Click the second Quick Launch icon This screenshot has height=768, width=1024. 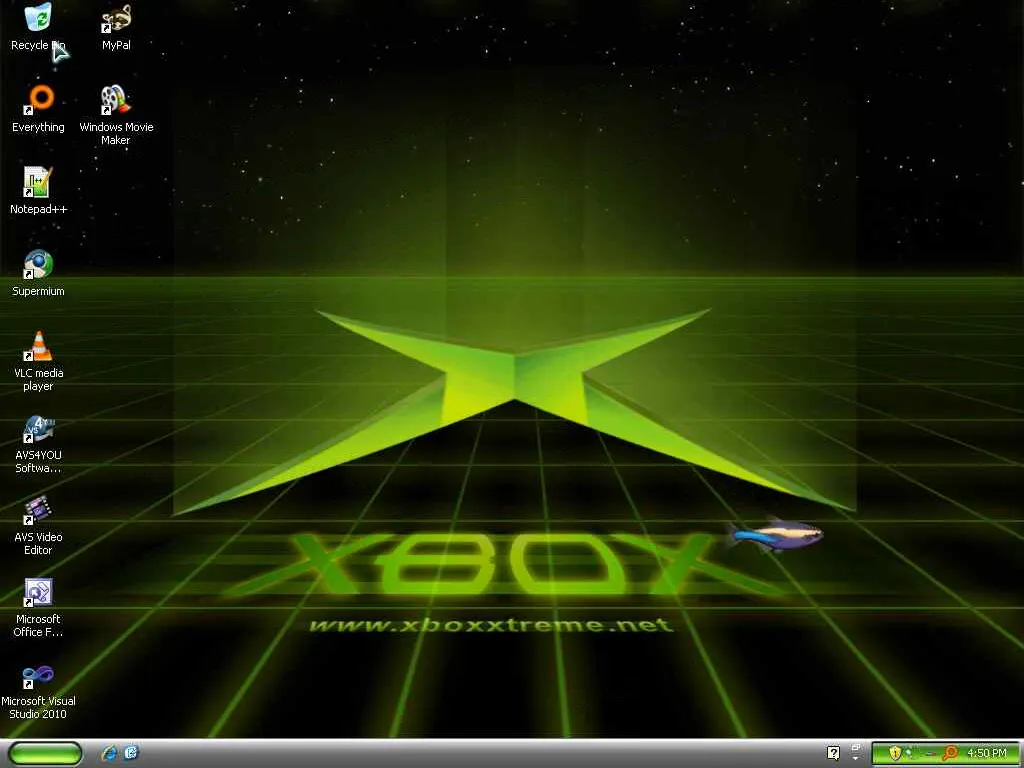coord(131,753)
